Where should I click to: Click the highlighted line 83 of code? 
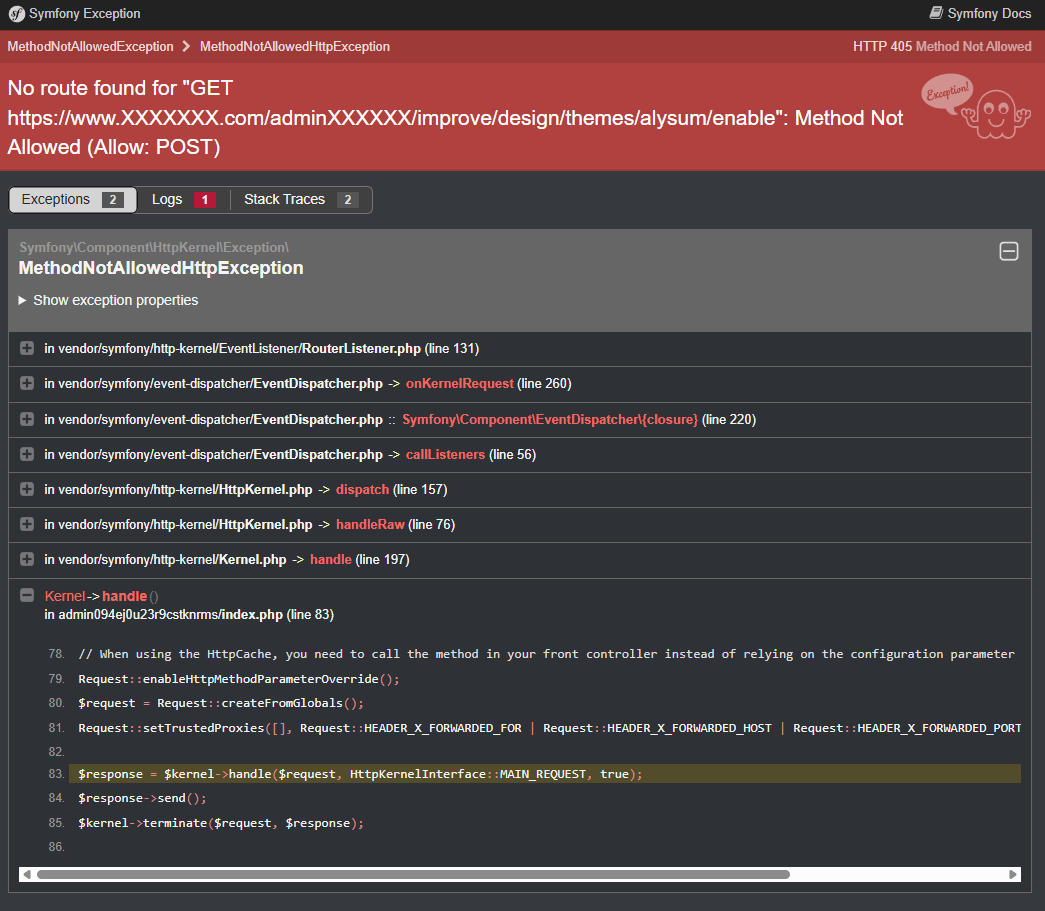click(544, 774)
